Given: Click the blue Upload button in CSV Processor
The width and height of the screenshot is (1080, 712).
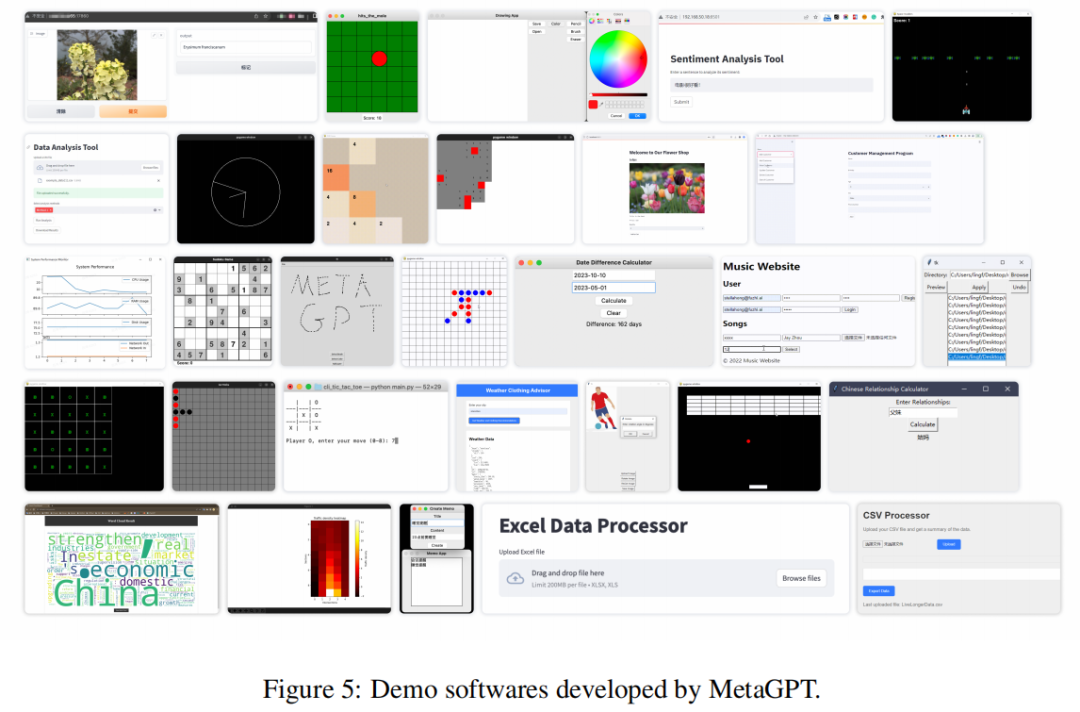Looking at the screenshot, I should [948, 544].
